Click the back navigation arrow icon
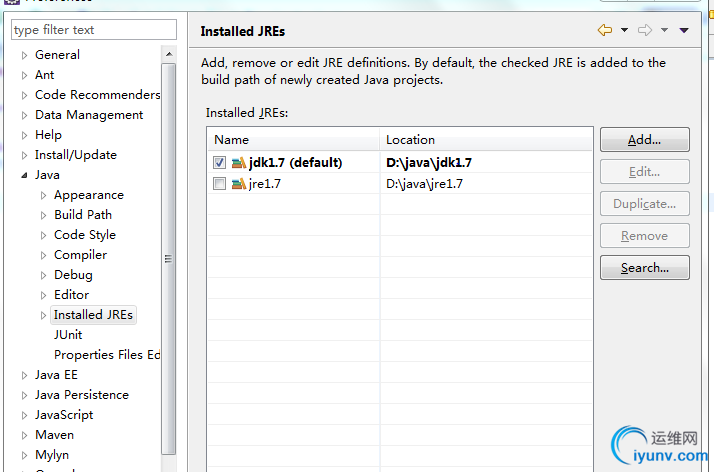This screenshot has height=472, width=714. coord(605,30)
